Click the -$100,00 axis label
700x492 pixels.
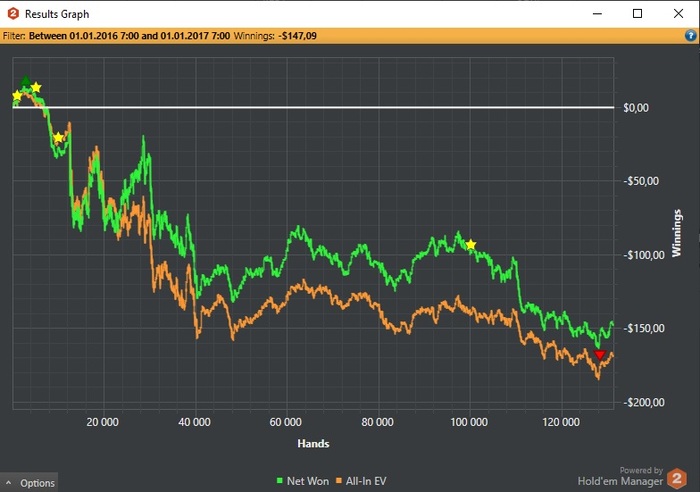(x=644, y=255)
